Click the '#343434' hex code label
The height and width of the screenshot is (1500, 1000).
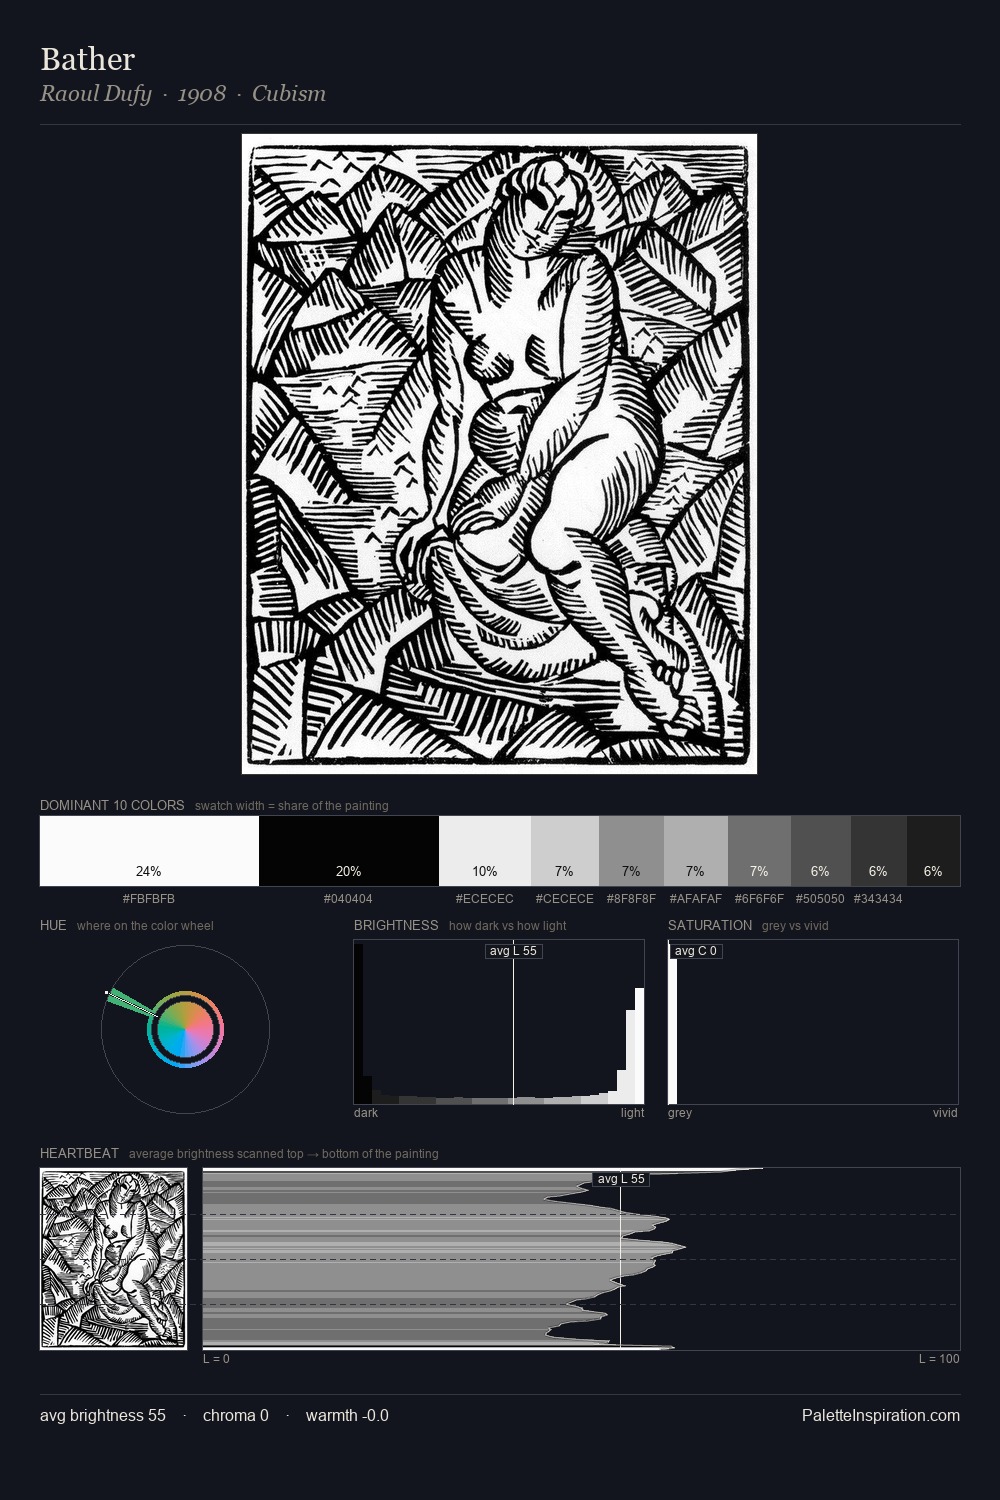(878, 899)
